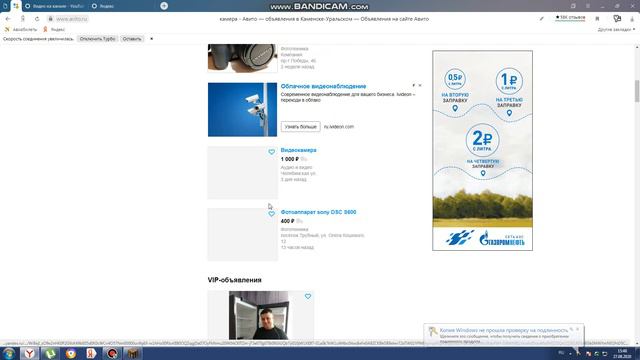640x360 pixels.
Task: Click the Отключить Турбо button
Action: coord(98,39)
